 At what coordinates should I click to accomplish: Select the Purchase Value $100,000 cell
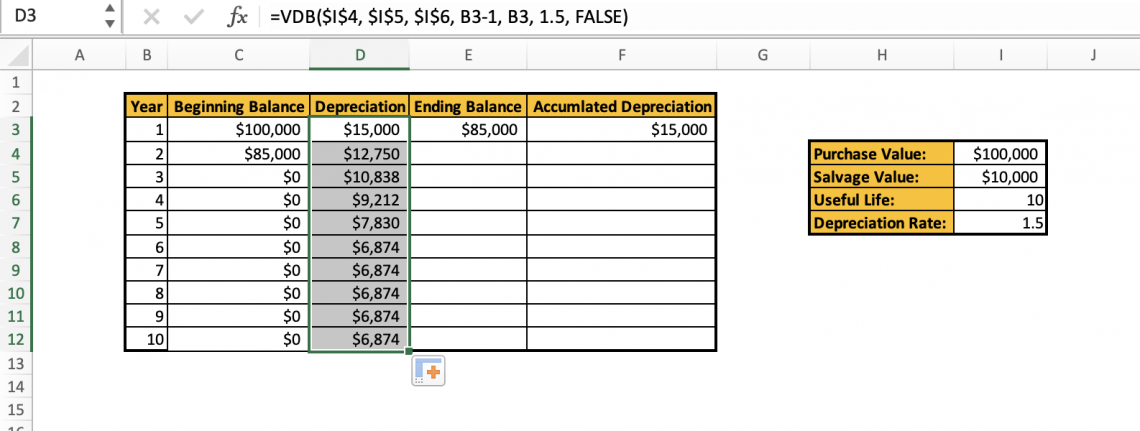click(x=1001, y=154)
